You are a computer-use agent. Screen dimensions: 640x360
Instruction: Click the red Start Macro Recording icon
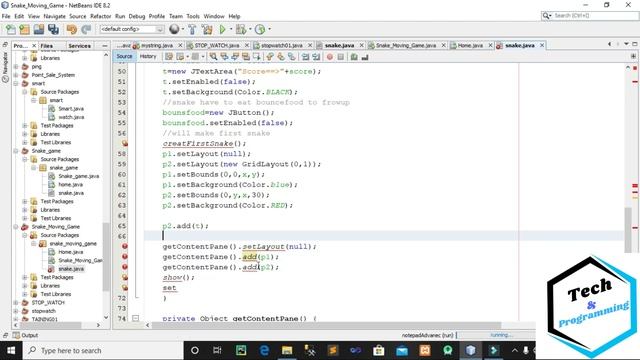(x=330, y=57)
